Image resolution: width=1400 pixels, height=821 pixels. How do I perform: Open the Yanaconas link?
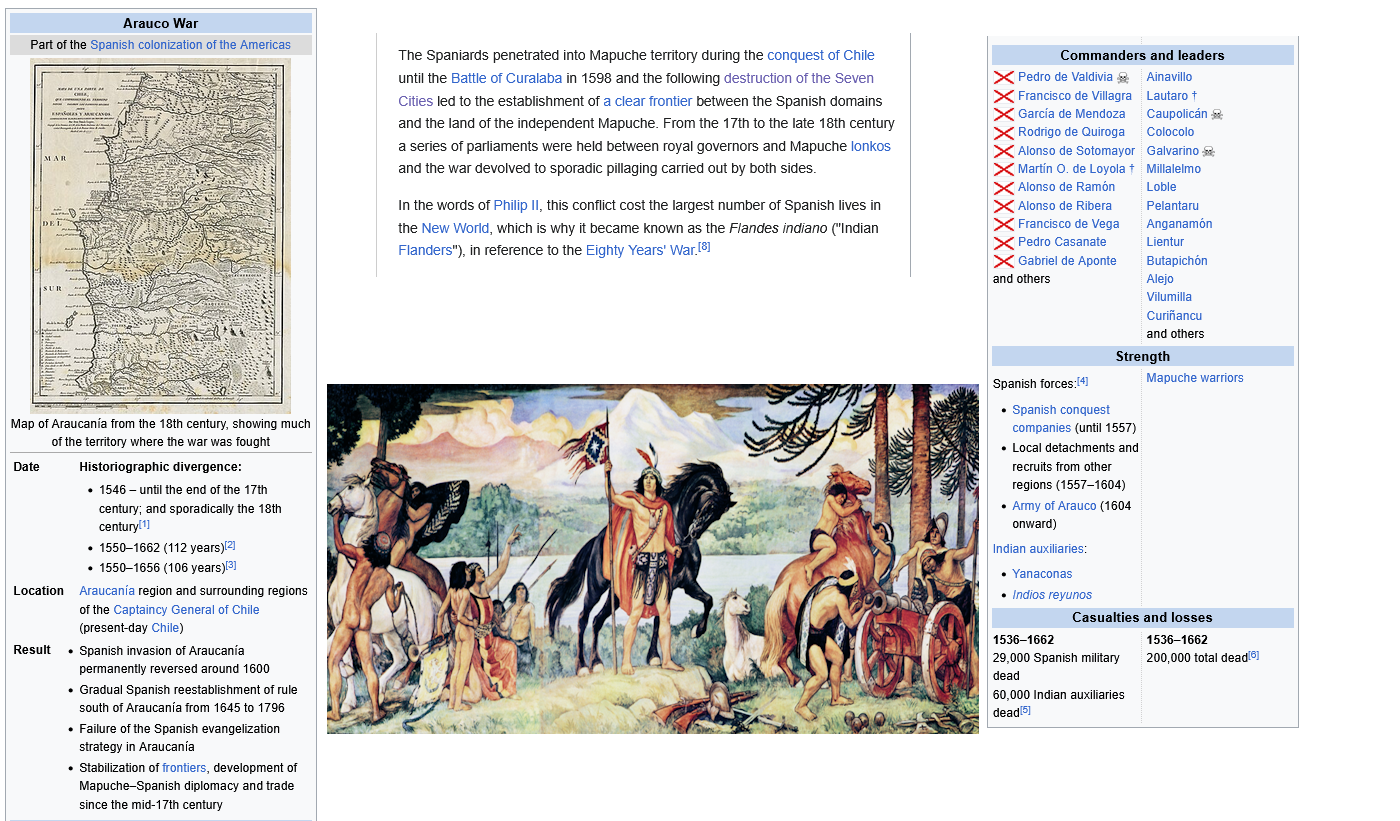[1042, 574]
